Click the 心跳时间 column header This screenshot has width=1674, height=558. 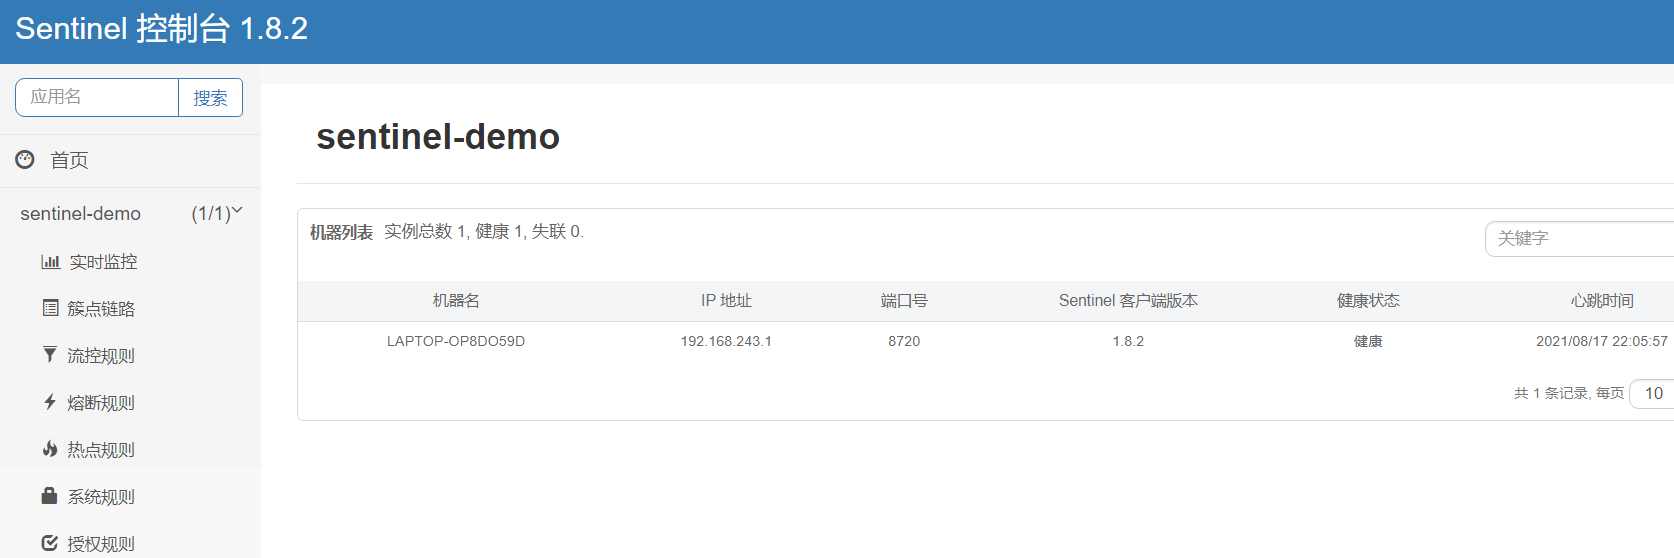[1602, 301]
